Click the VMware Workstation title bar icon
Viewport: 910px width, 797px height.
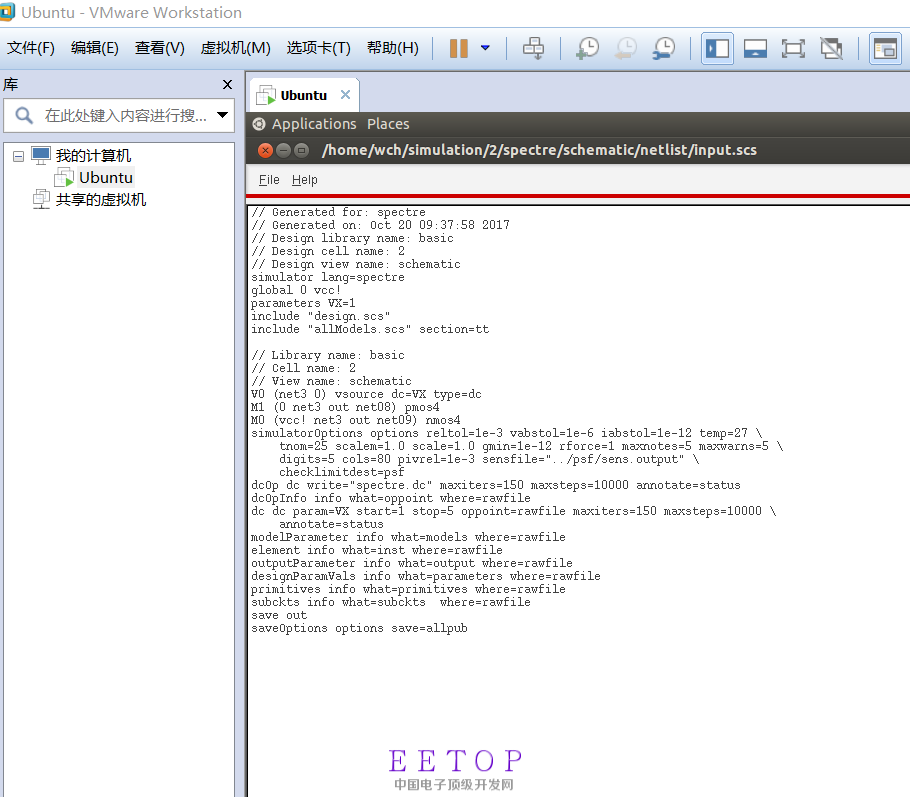point(7,12)
